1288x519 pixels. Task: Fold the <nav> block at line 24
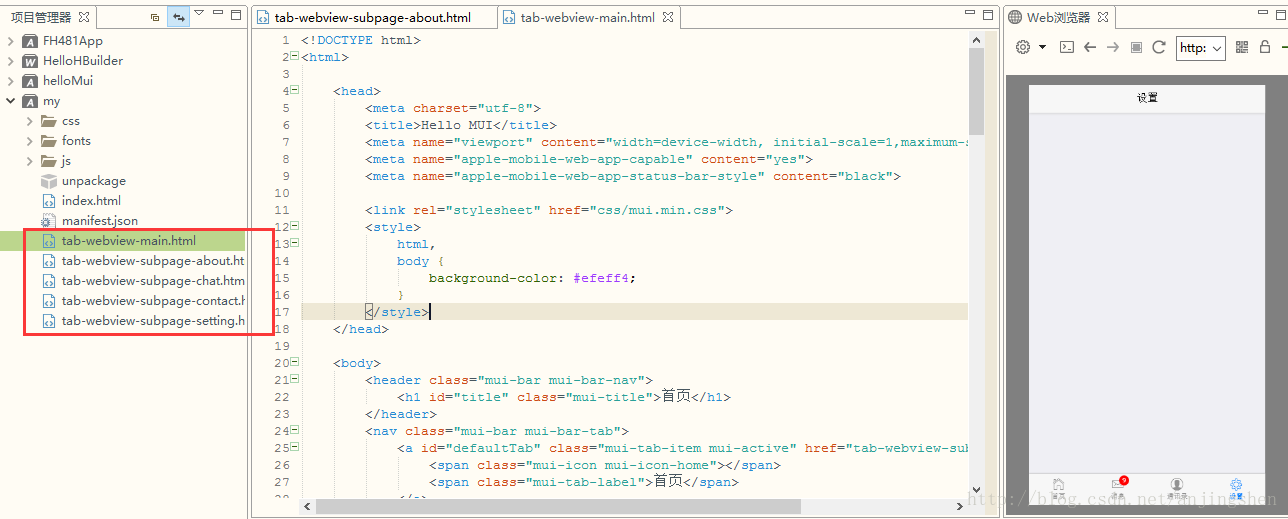(295, 430)
